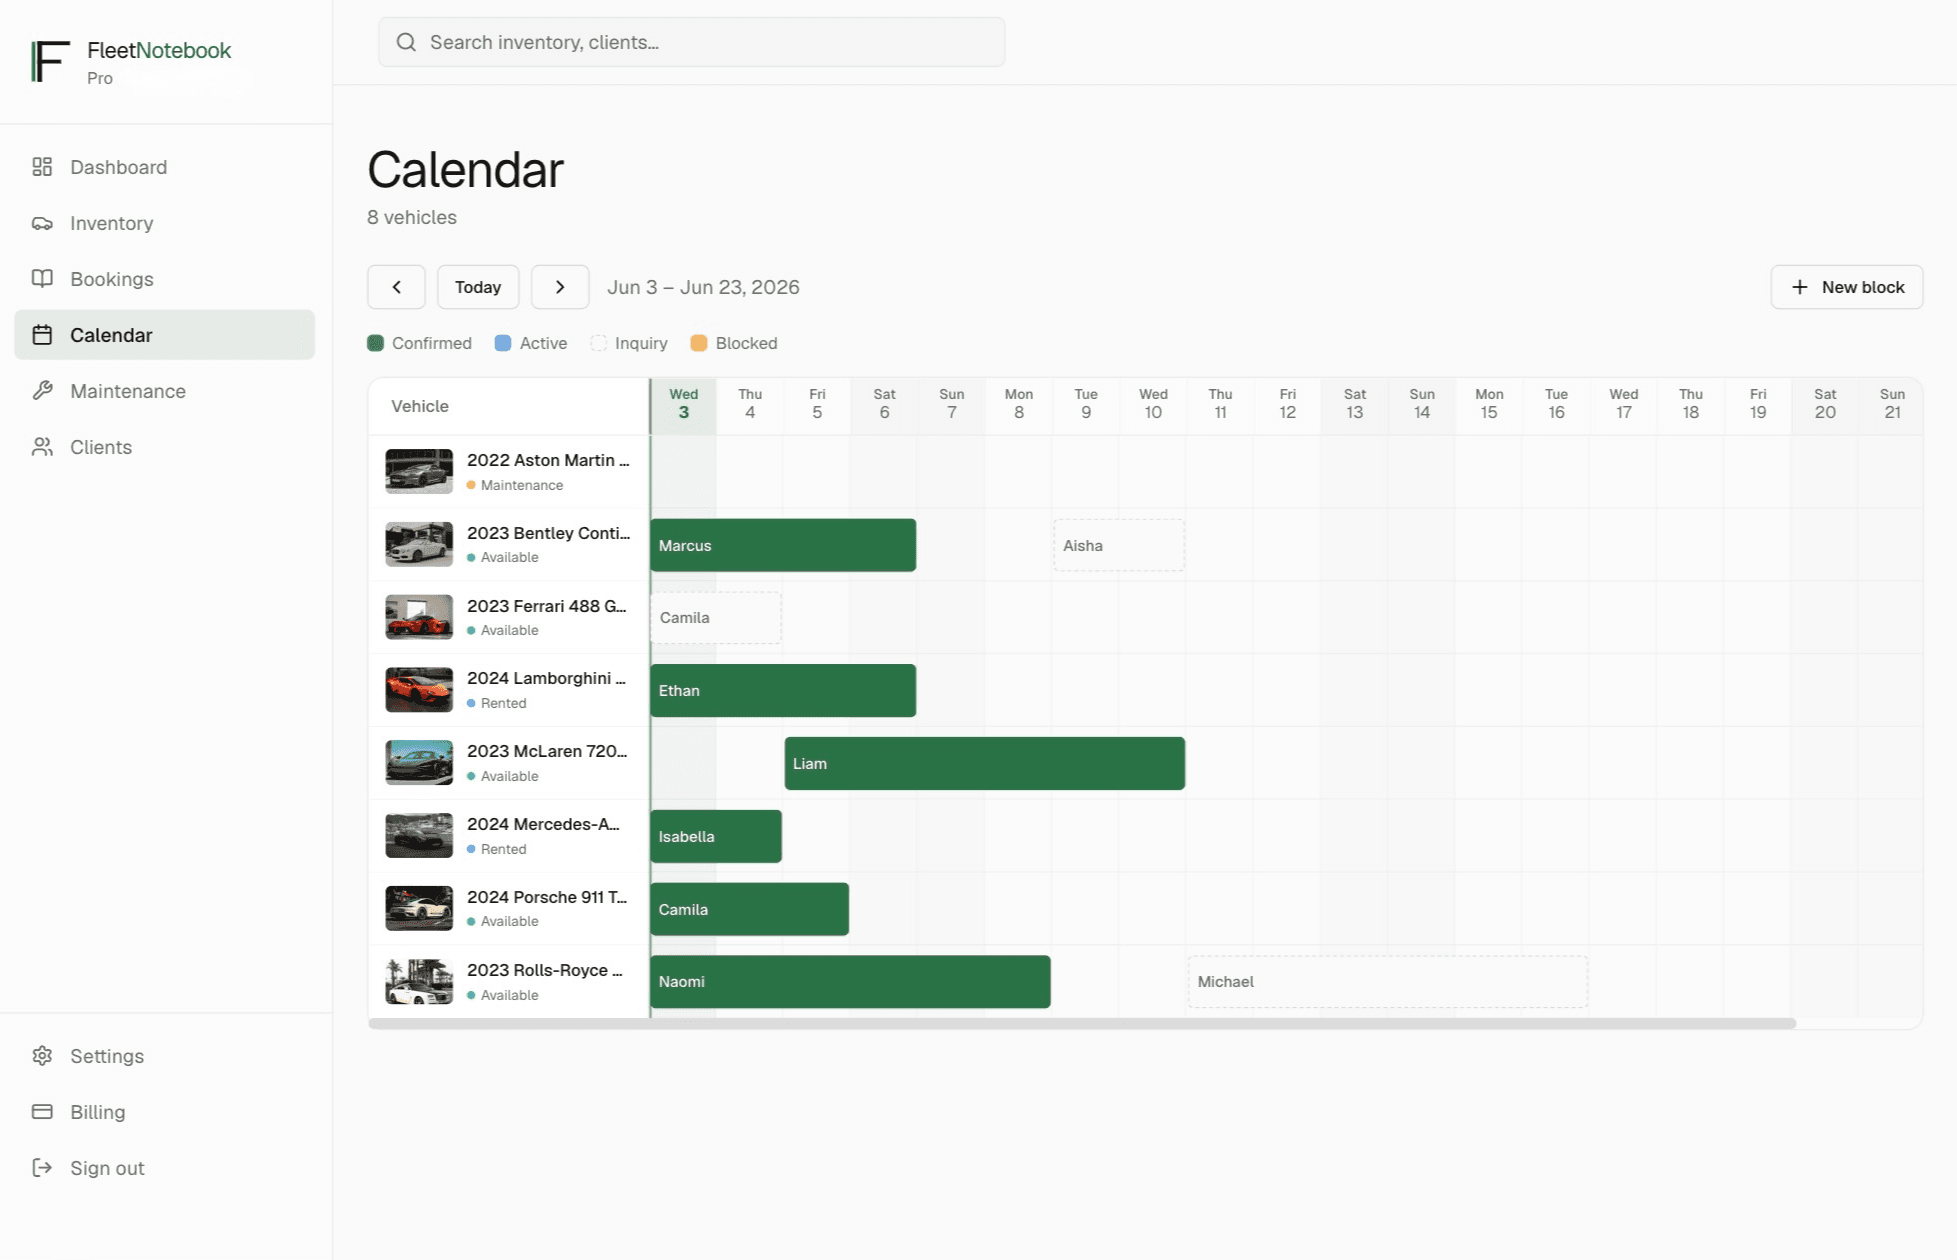This screenshot has width=1957, height=1260.
Task: Open the Rolls-Royce vehicle thumbnail
Action: (419, 982)
